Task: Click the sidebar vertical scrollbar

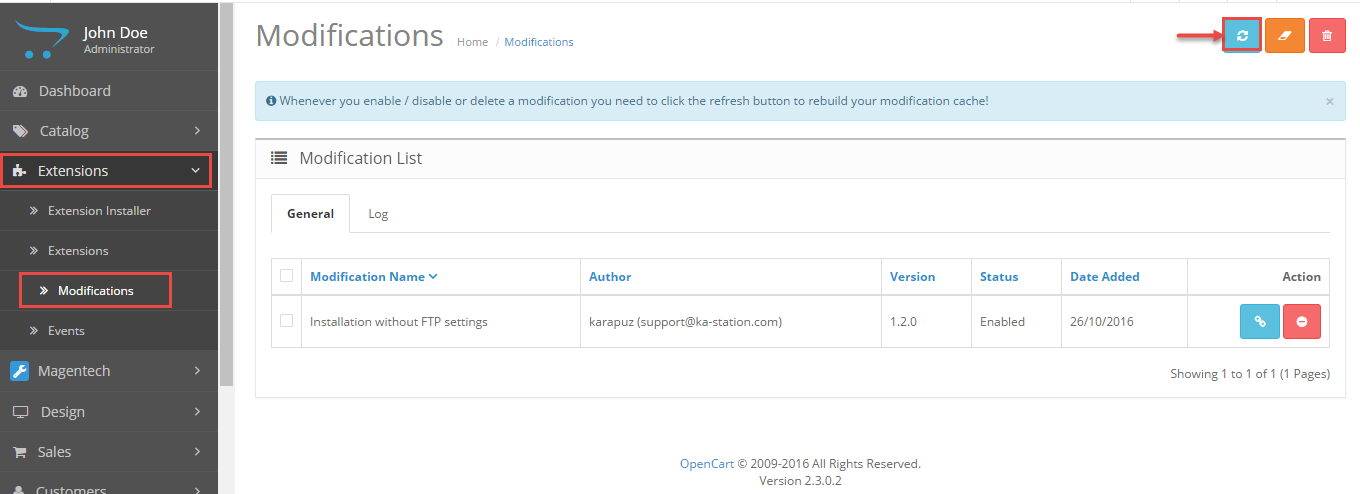Action: 226,200
